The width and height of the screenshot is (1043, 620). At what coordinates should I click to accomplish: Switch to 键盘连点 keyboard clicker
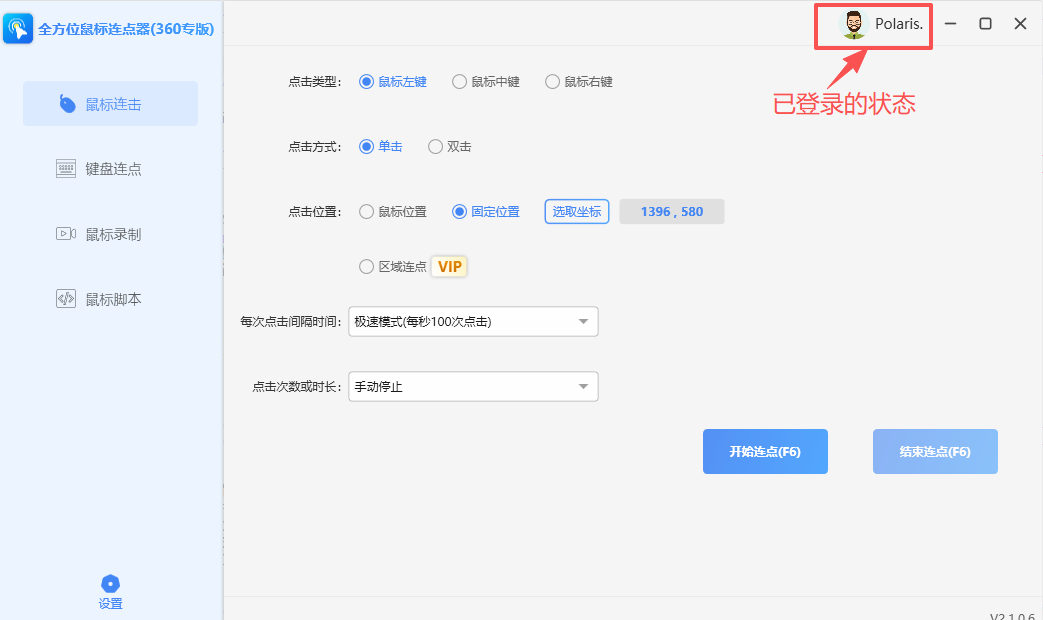coord(110,168)
